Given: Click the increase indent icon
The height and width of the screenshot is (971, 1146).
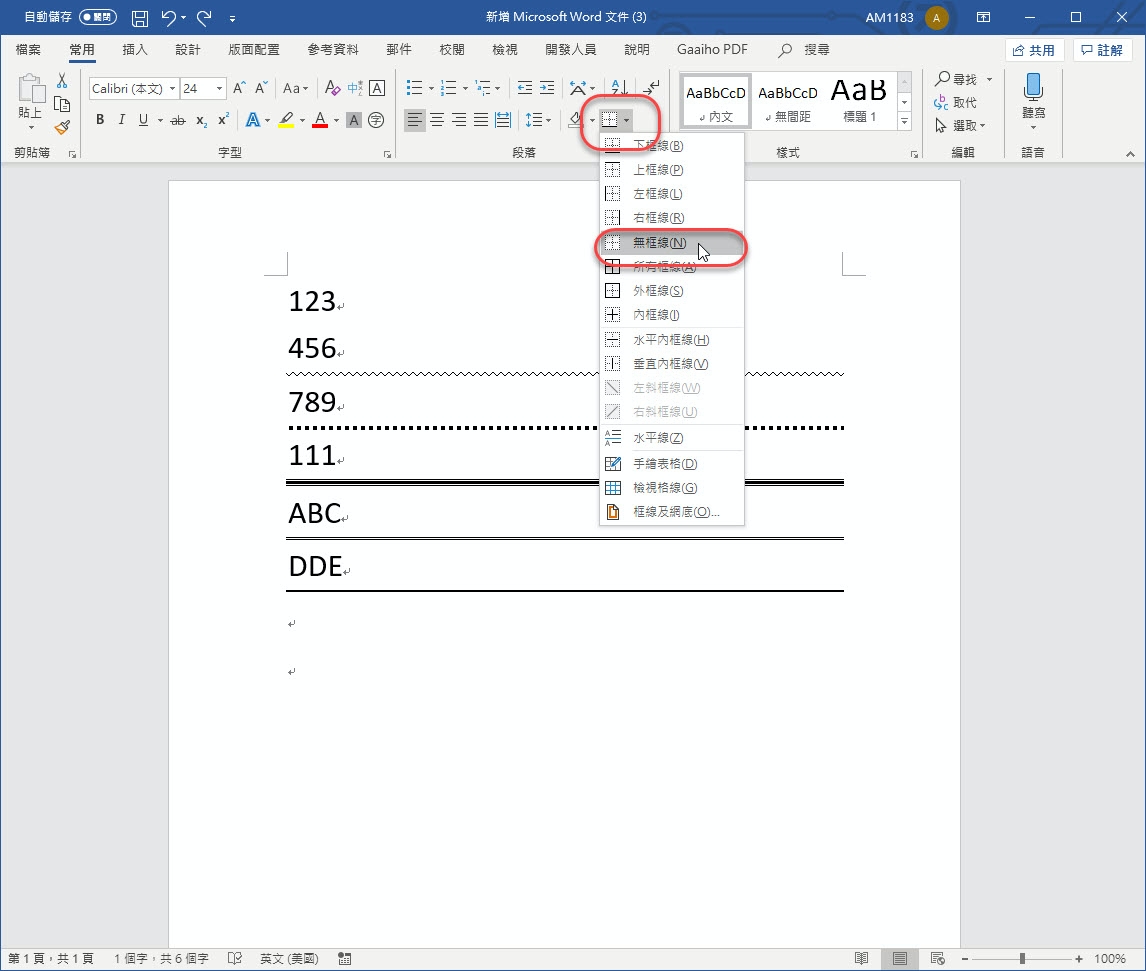Looking at the screenshot, I should 546,89.
